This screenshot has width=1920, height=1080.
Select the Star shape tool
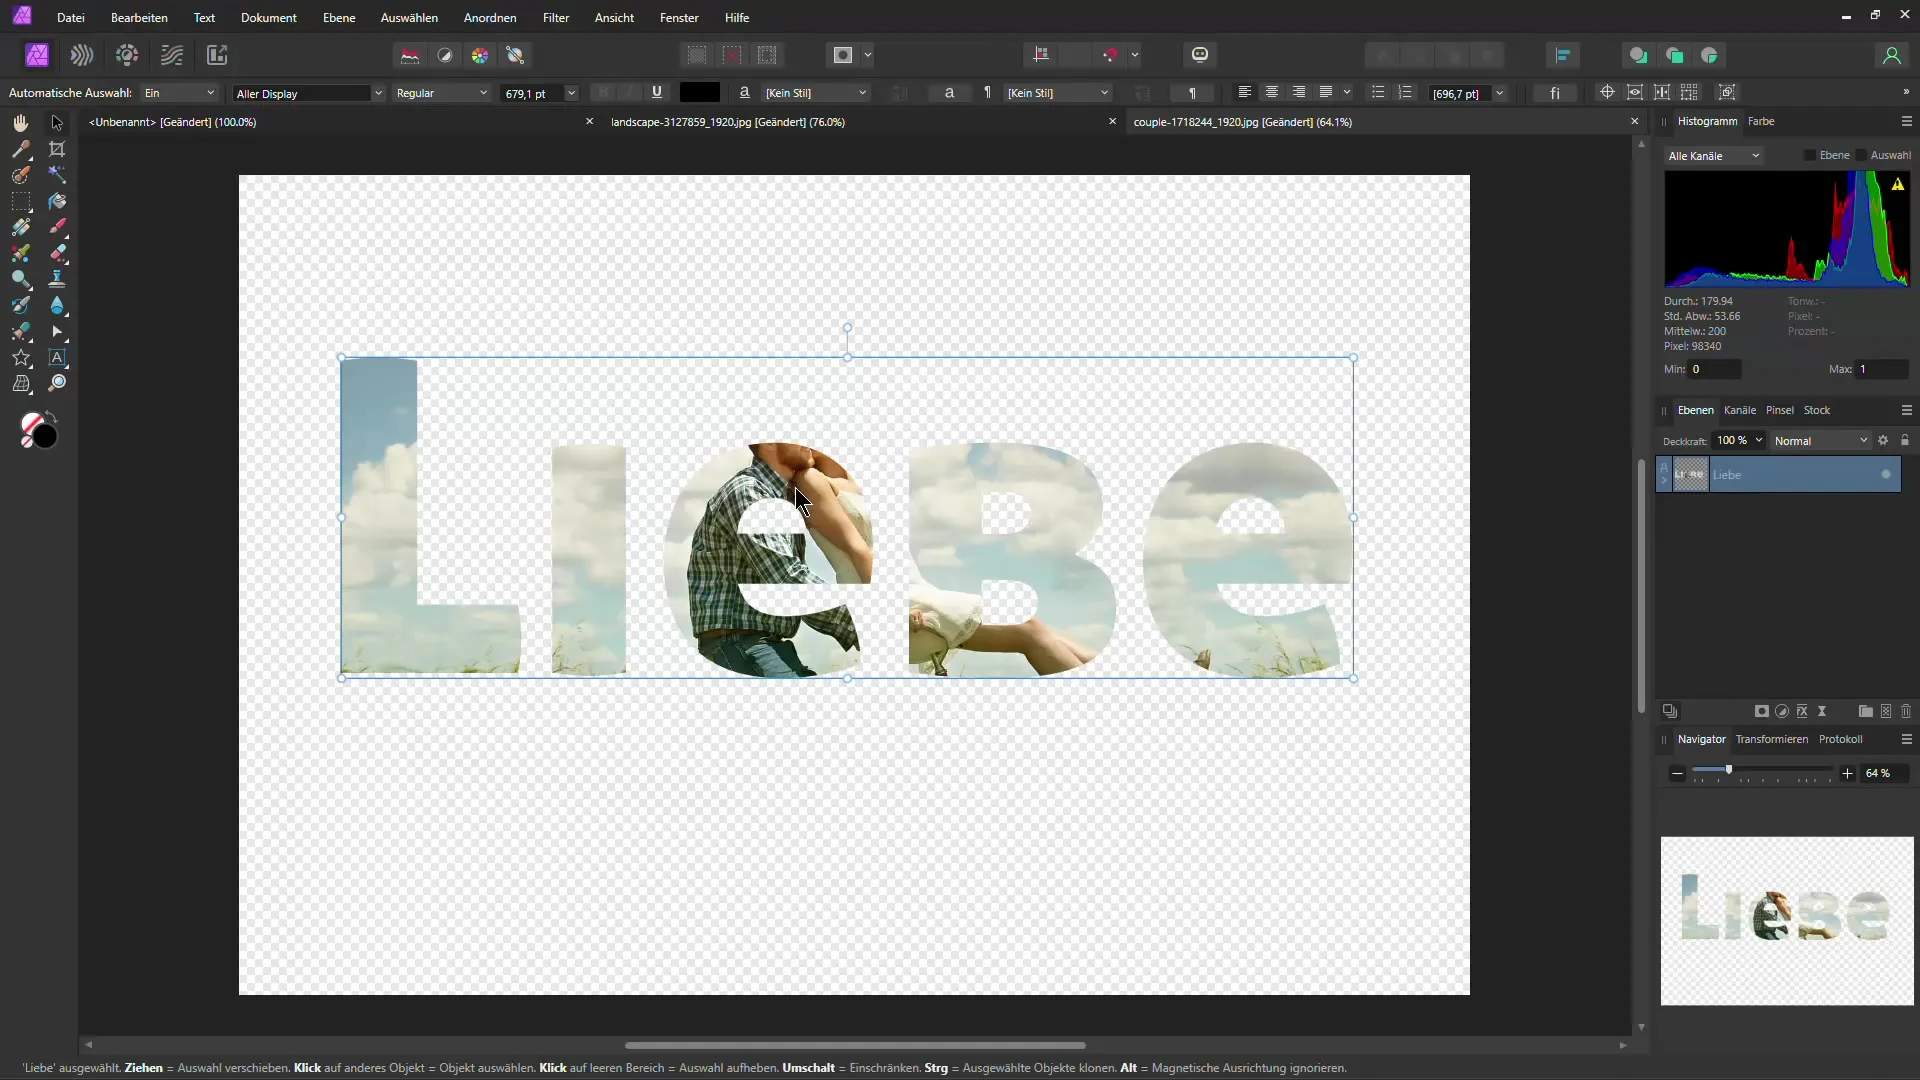point(20,357)
